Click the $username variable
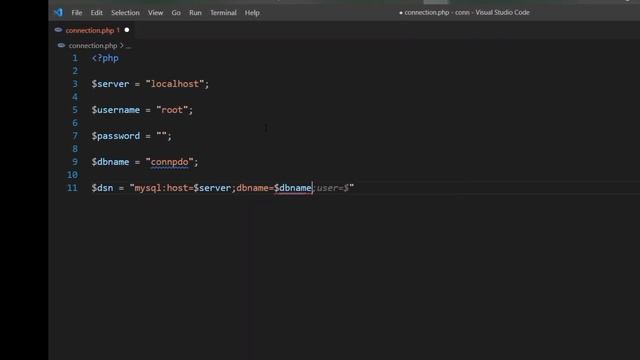The height and width of the screenshot is (360, 640). tap(116, 110)
